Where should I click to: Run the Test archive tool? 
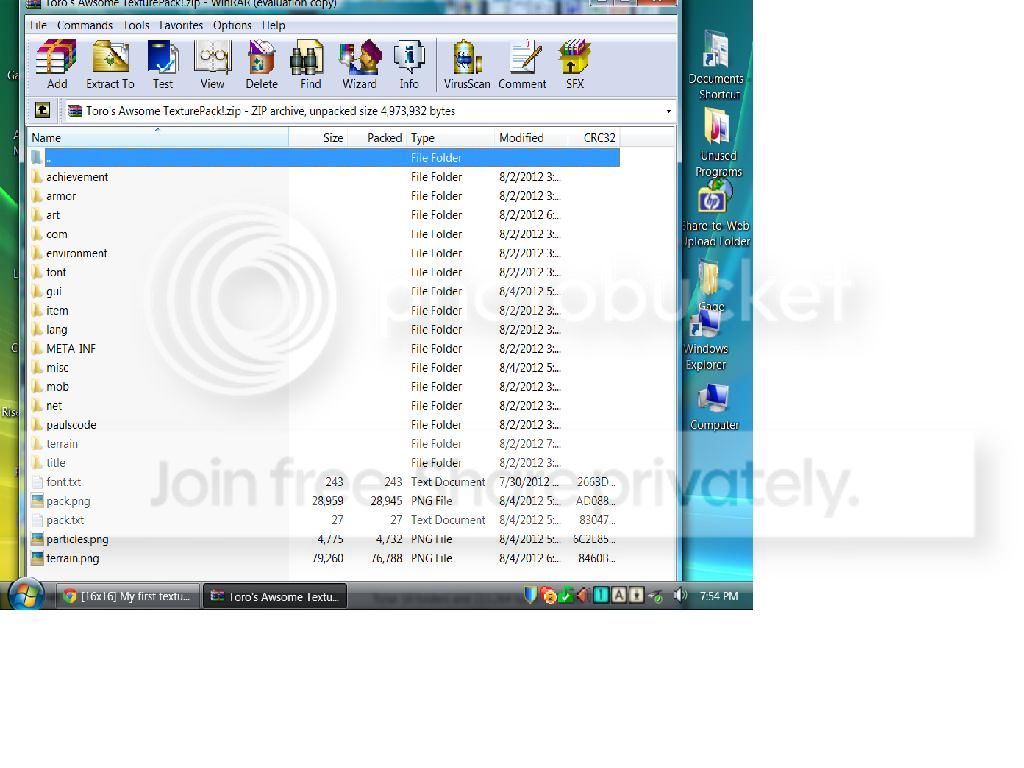(x=162, y=64)
